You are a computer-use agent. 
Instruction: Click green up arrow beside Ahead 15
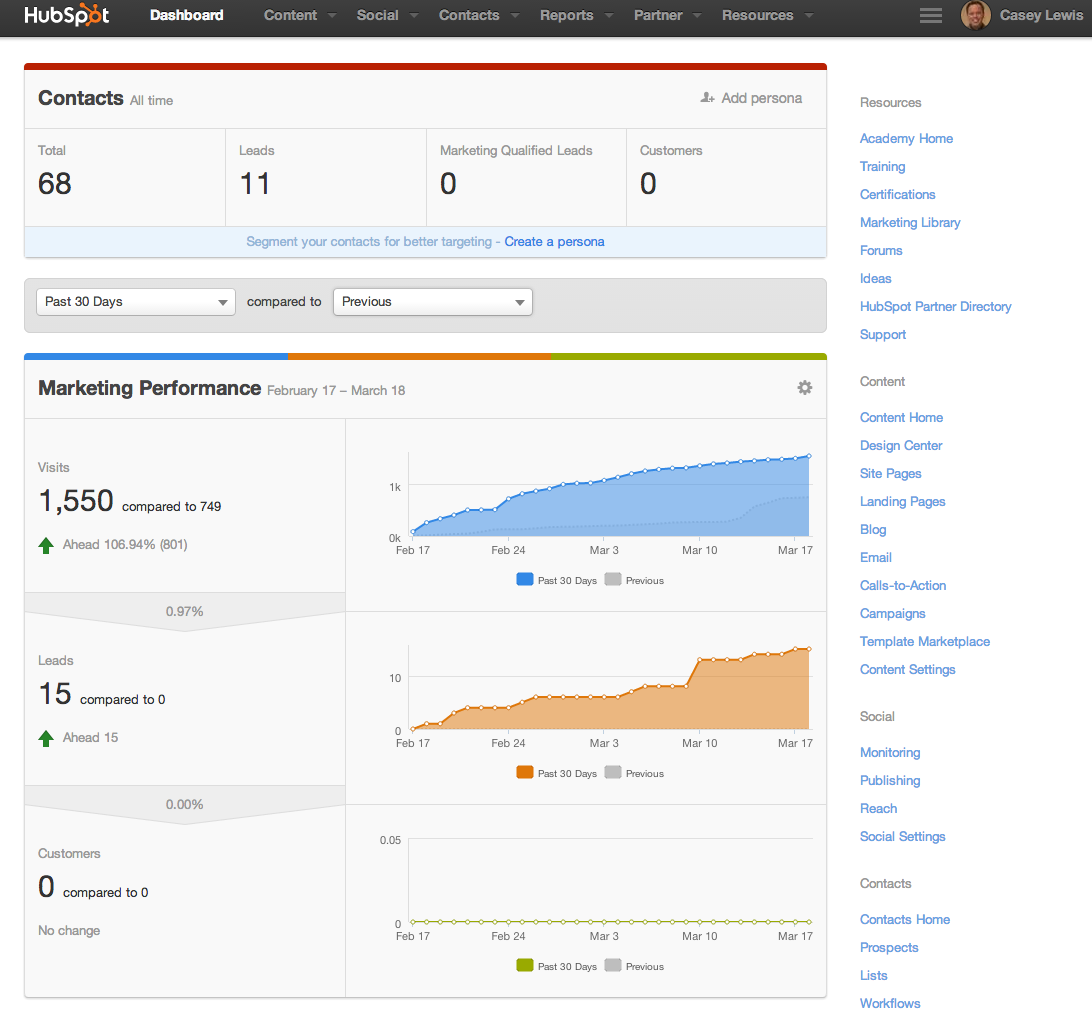[x=46, y=738]
